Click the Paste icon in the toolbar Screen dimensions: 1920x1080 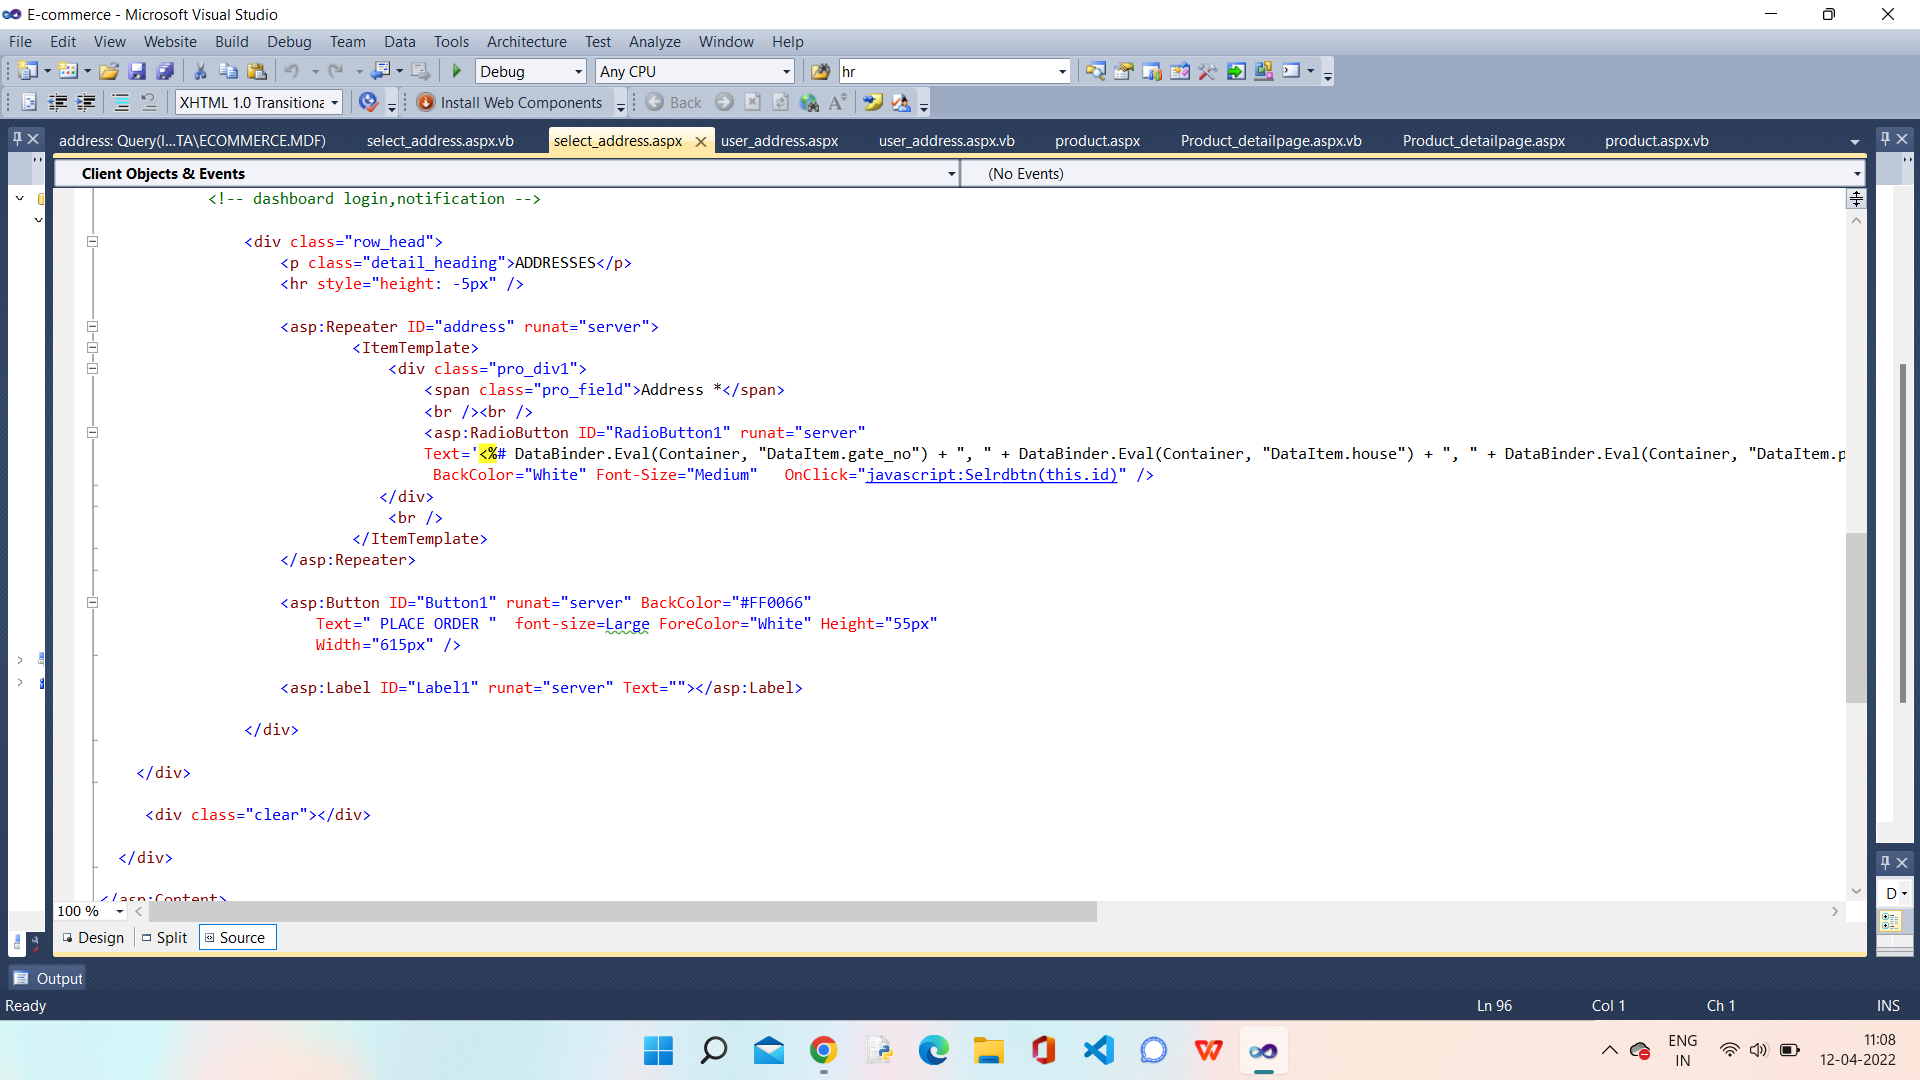pos(258,70)
